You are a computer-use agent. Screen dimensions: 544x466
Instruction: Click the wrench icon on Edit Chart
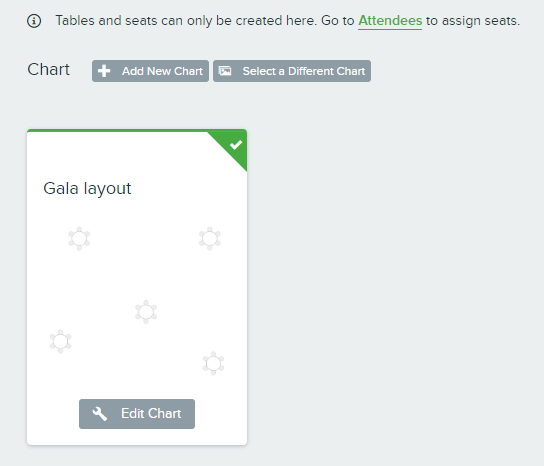(100, 414)
